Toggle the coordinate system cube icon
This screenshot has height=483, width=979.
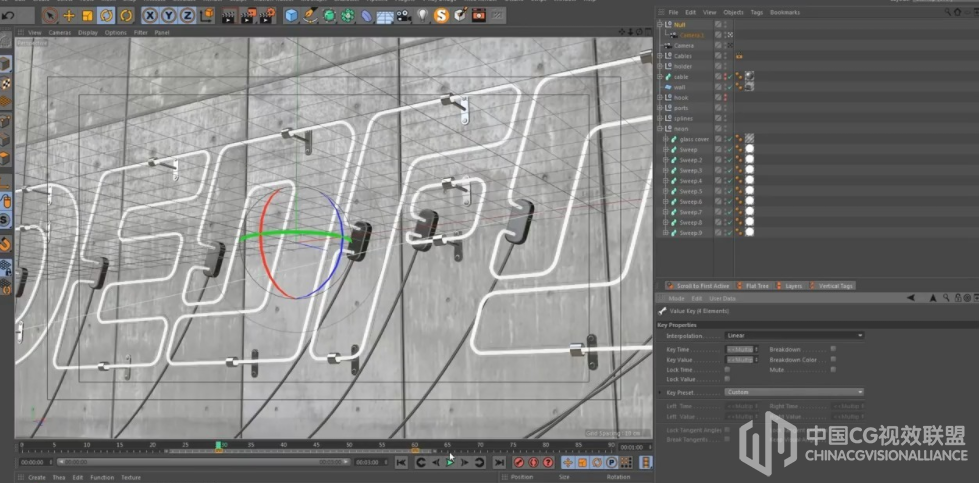point(206,16)
